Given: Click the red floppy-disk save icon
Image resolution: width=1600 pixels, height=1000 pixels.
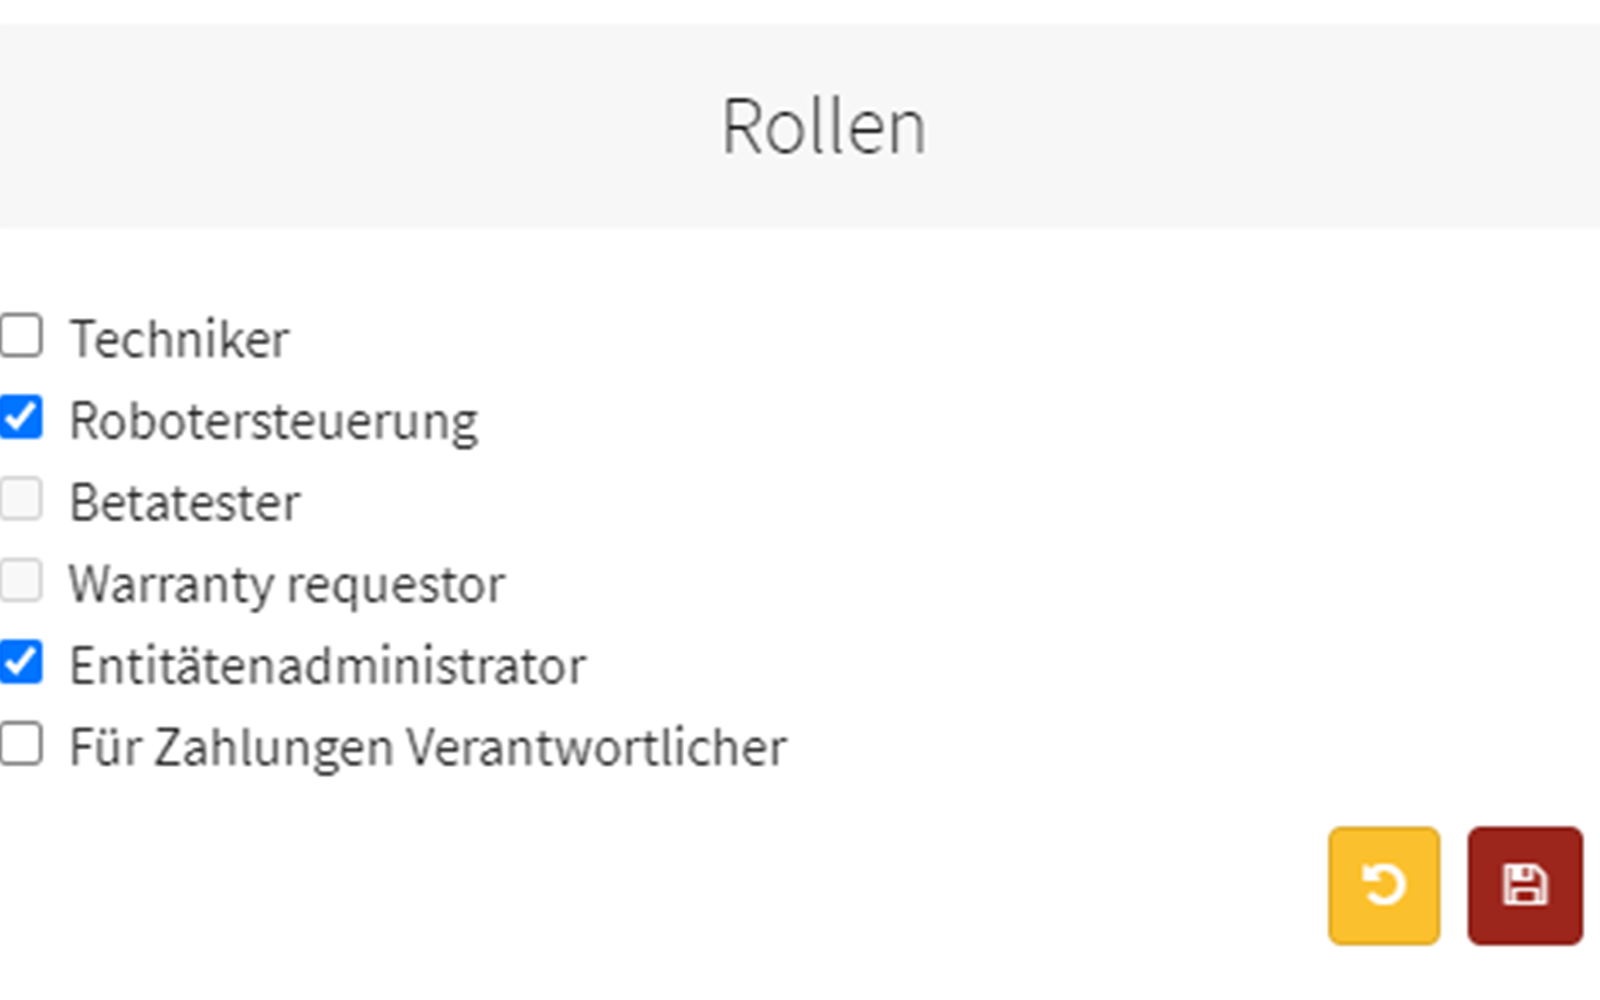Looking at the screenshot, I should click(x=1525, y=885).
